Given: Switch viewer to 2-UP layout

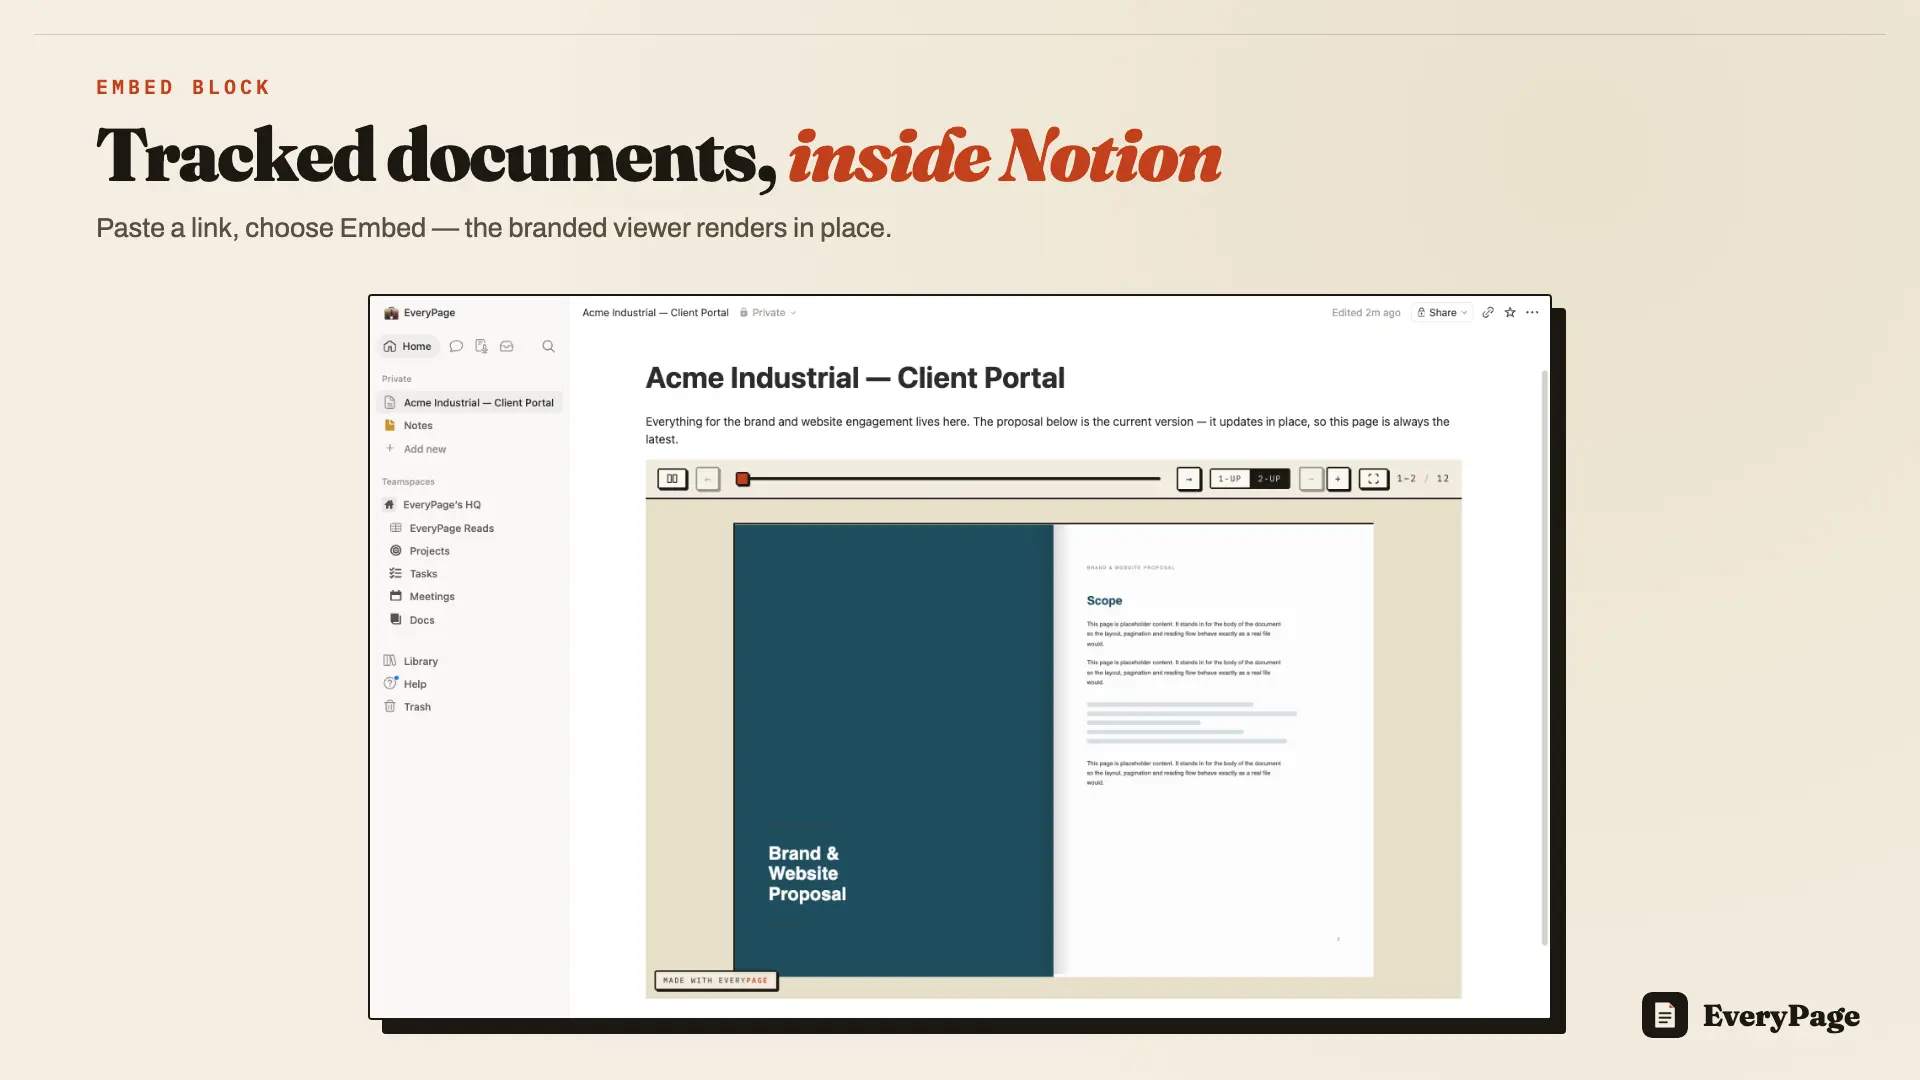Looking at the screenshot, I should [x=1269, y=479].
